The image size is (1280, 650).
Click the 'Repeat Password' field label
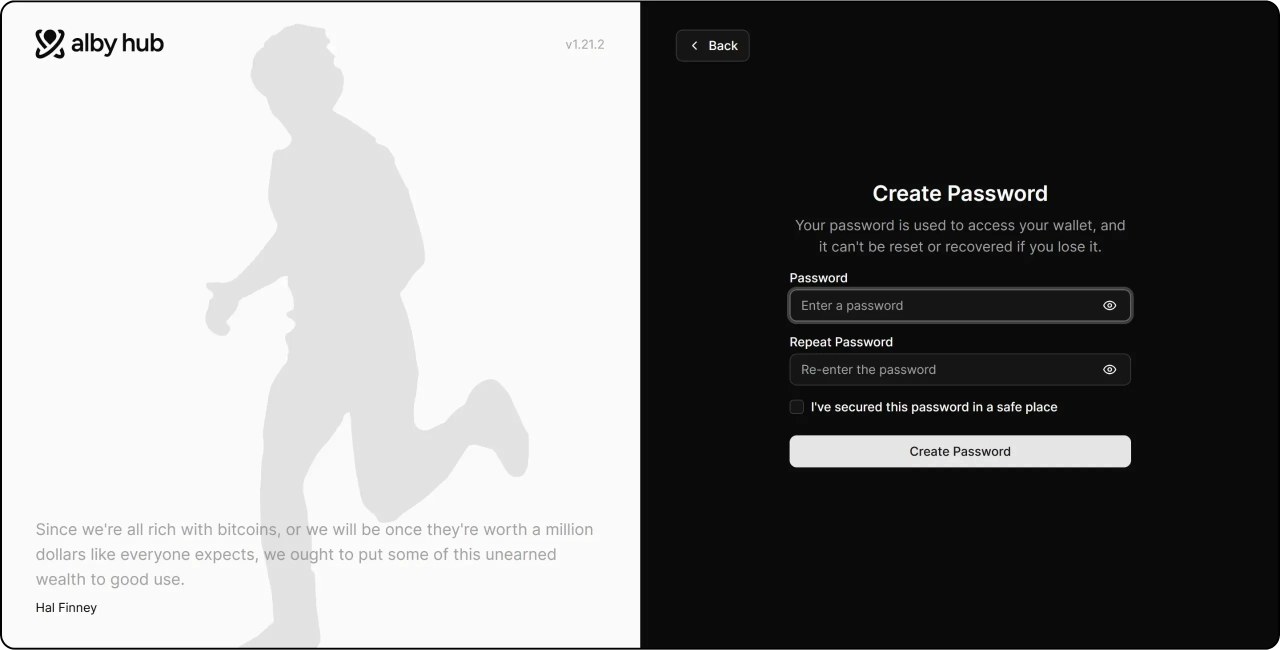click(840, 342)
